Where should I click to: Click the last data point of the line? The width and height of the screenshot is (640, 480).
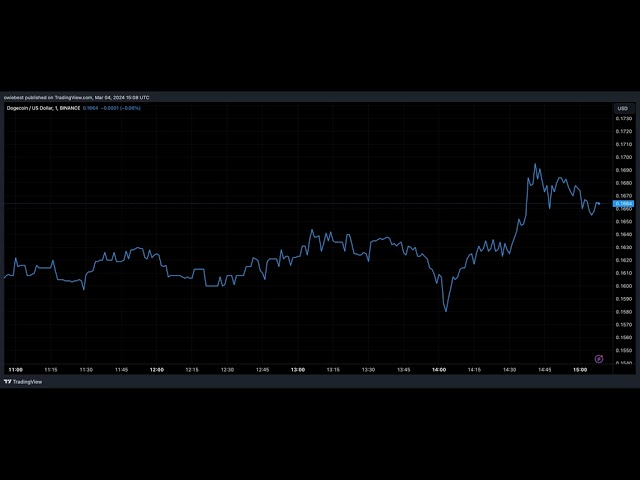599,203
